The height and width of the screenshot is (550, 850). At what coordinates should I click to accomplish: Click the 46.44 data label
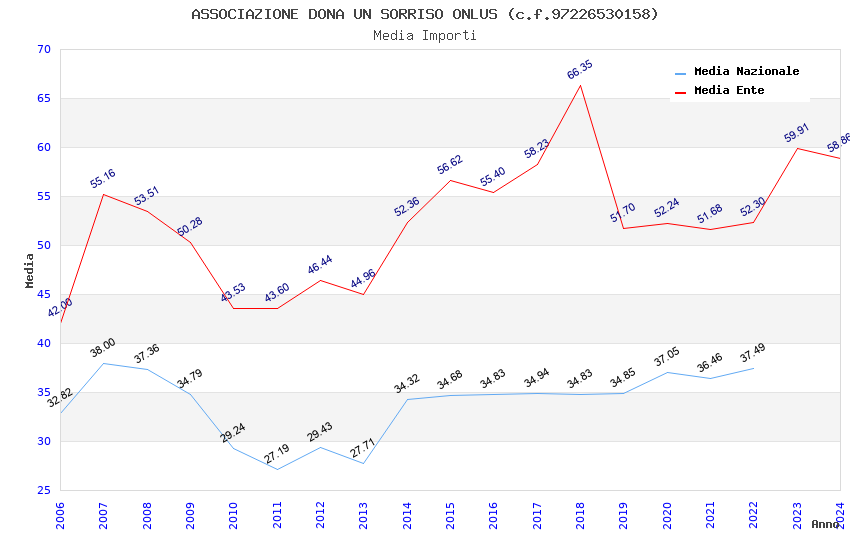[x=319, y=264]
